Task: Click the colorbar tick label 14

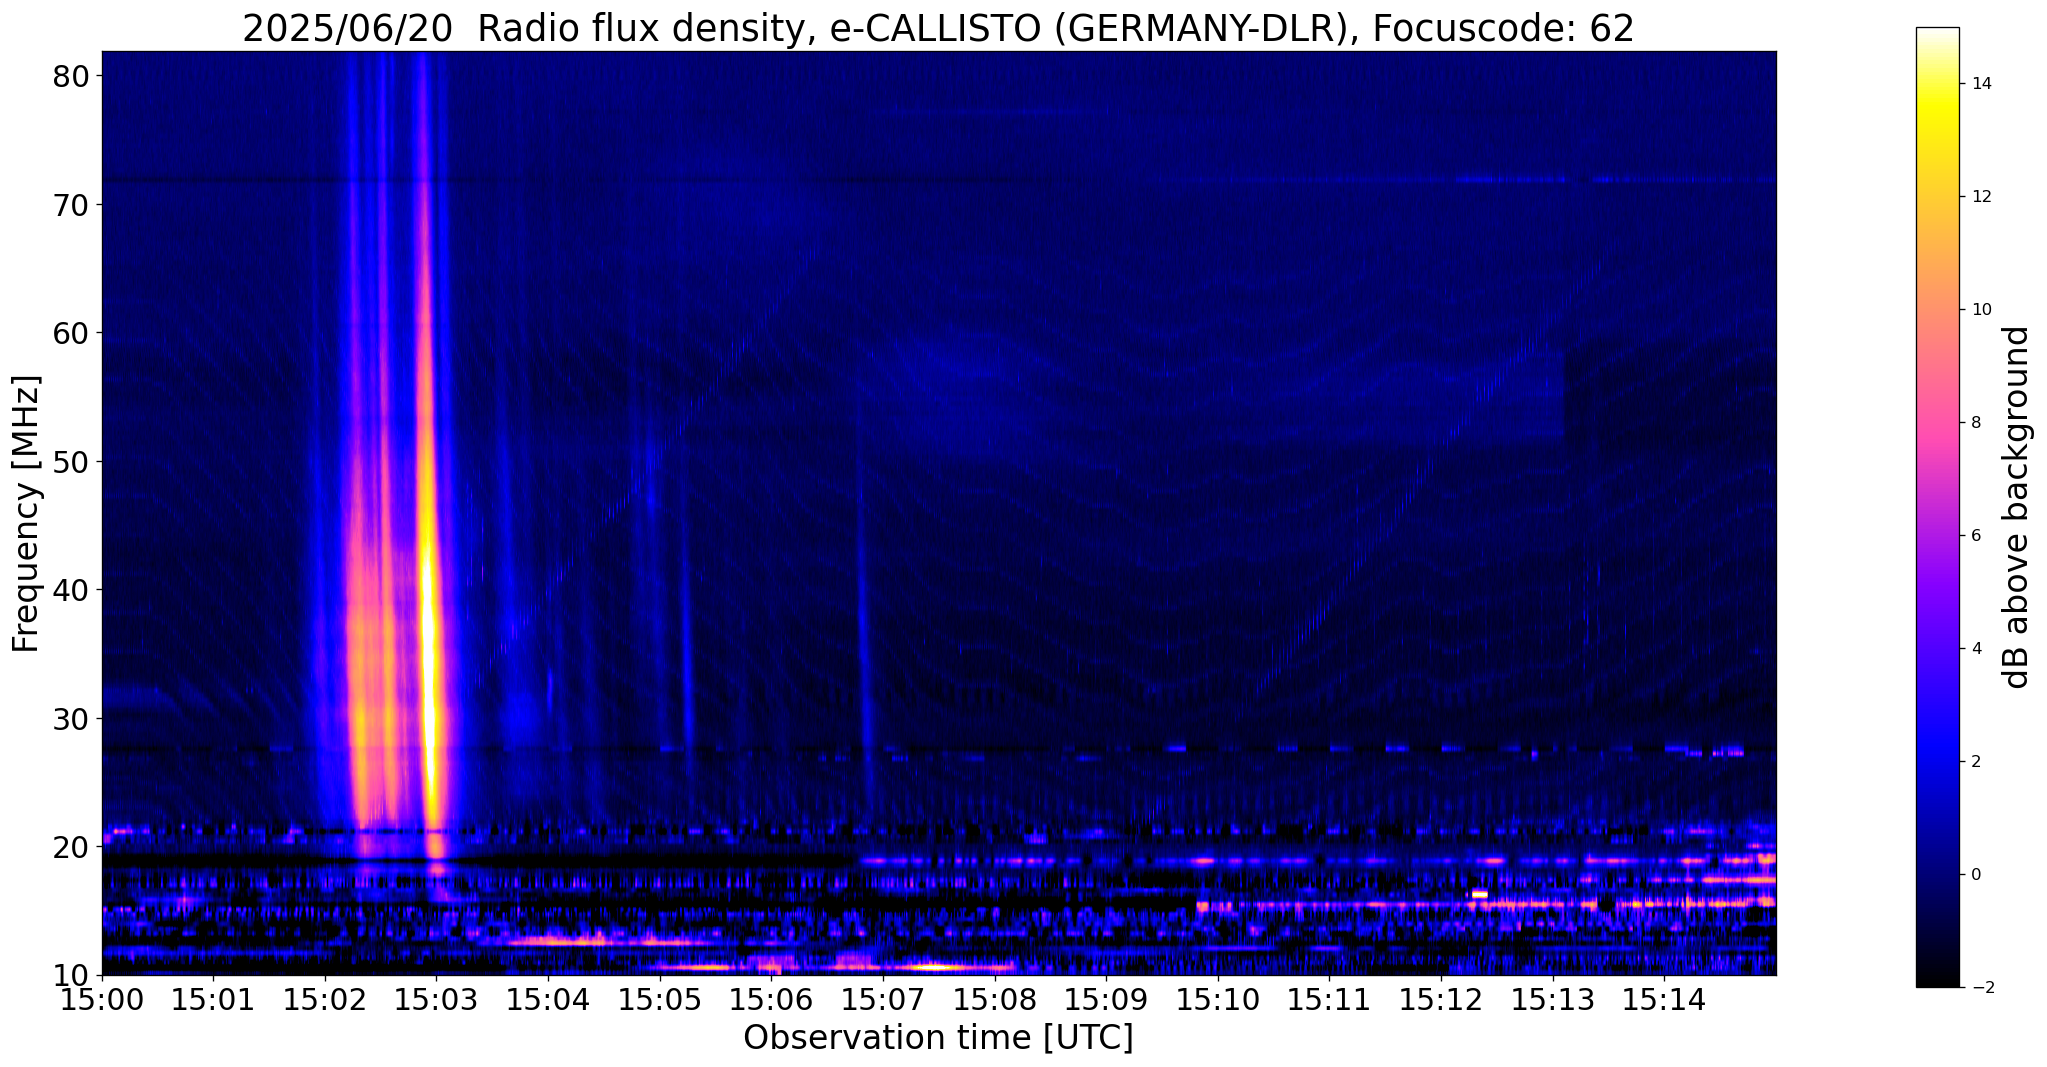Action: [1980, 84]
